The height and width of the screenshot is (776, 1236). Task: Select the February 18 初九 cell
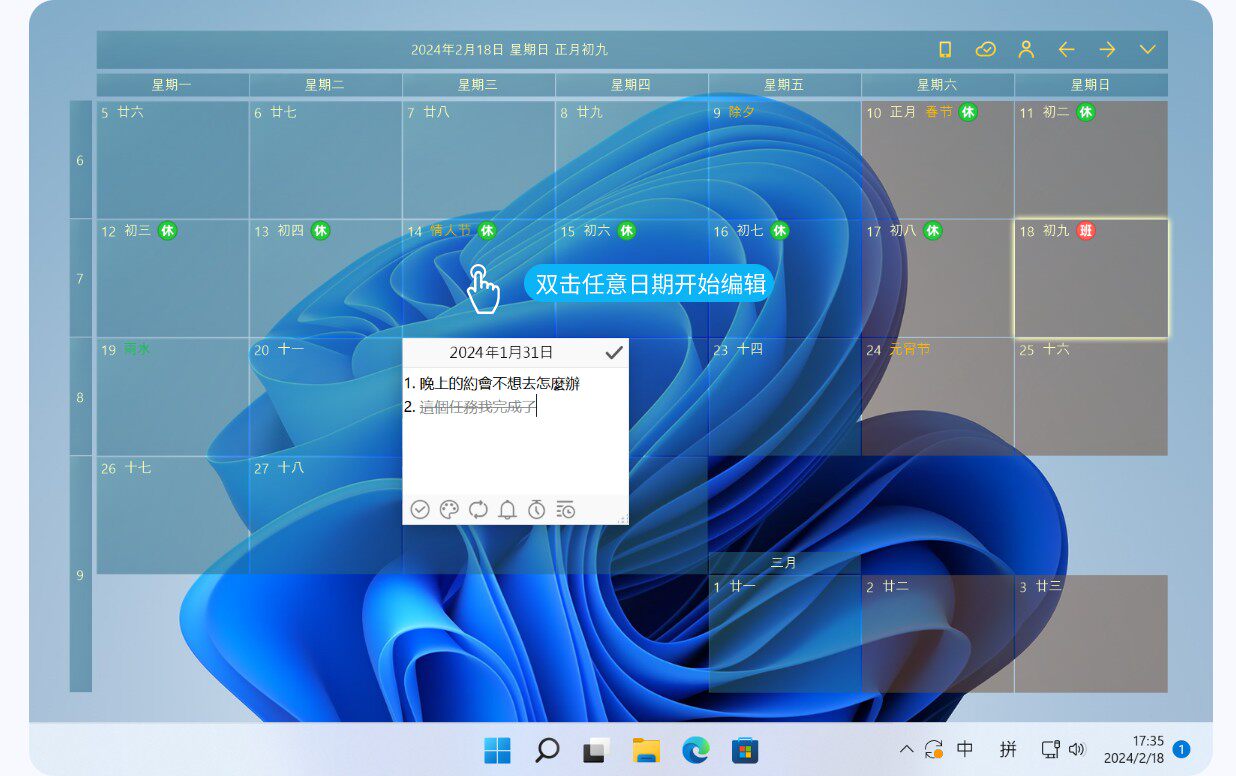pyautogui.click(x=1091, y=278)
